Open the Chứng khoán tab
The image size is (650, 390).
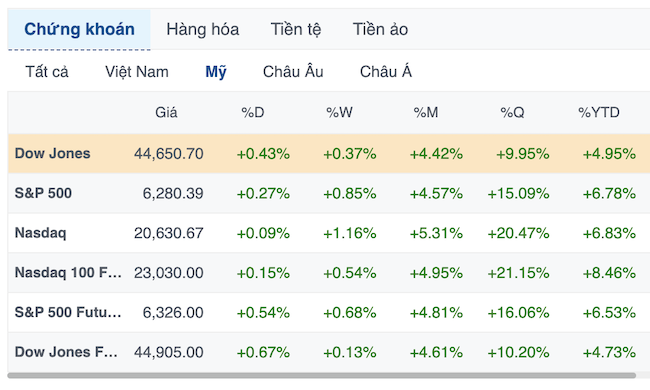pos(79,29)
